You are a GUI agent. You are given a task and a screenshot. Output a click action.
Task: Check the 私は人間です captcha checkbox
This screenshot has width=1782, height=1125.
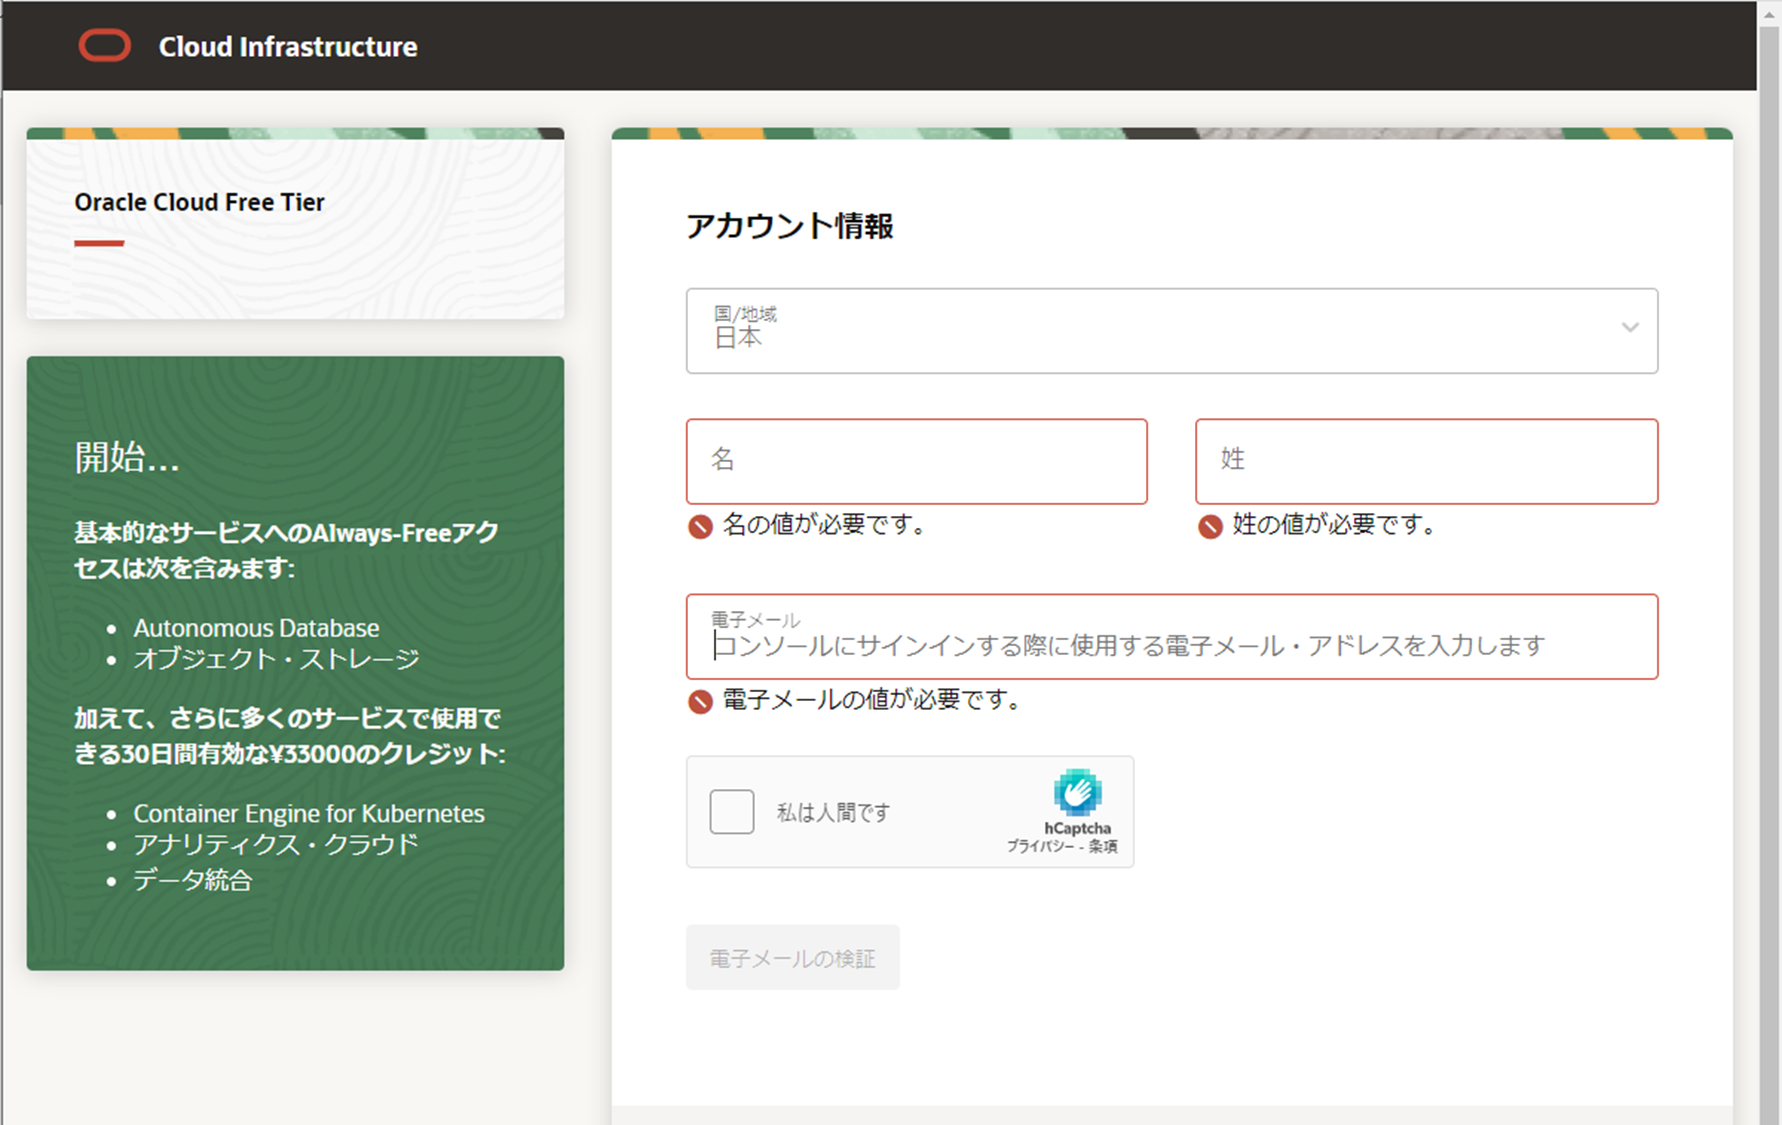[x=732, y=811]
